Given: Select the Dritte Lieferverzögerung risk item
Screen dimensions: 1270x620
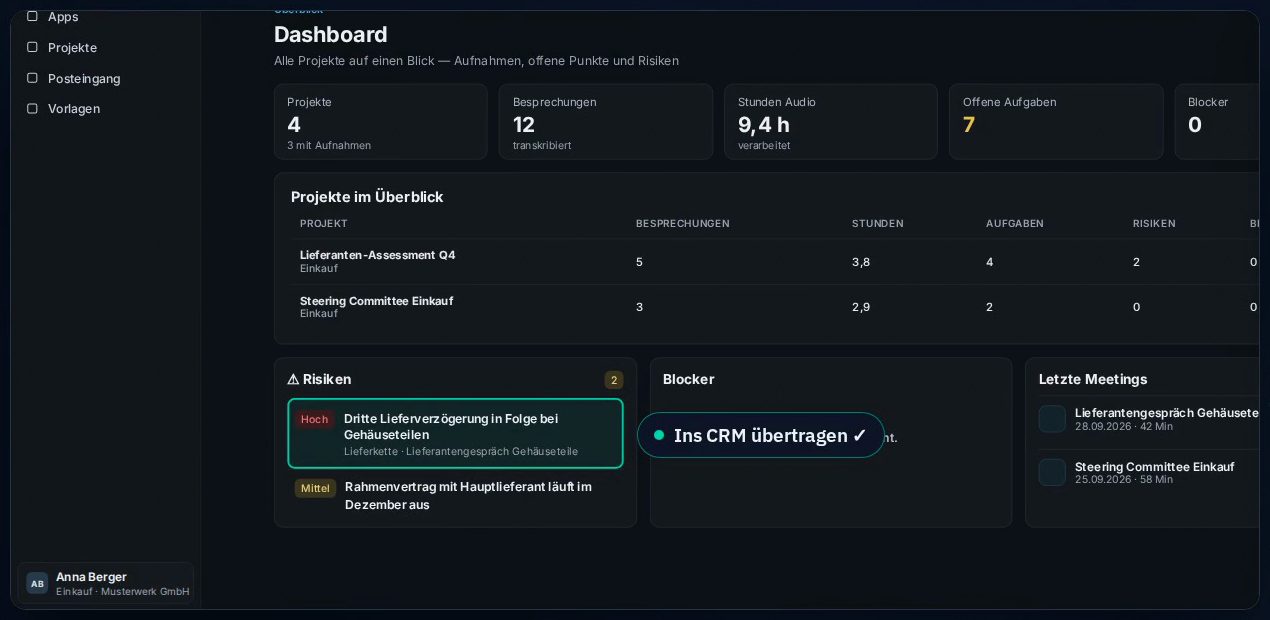Looking at the screenshot, I should click(x=455, y=433).
